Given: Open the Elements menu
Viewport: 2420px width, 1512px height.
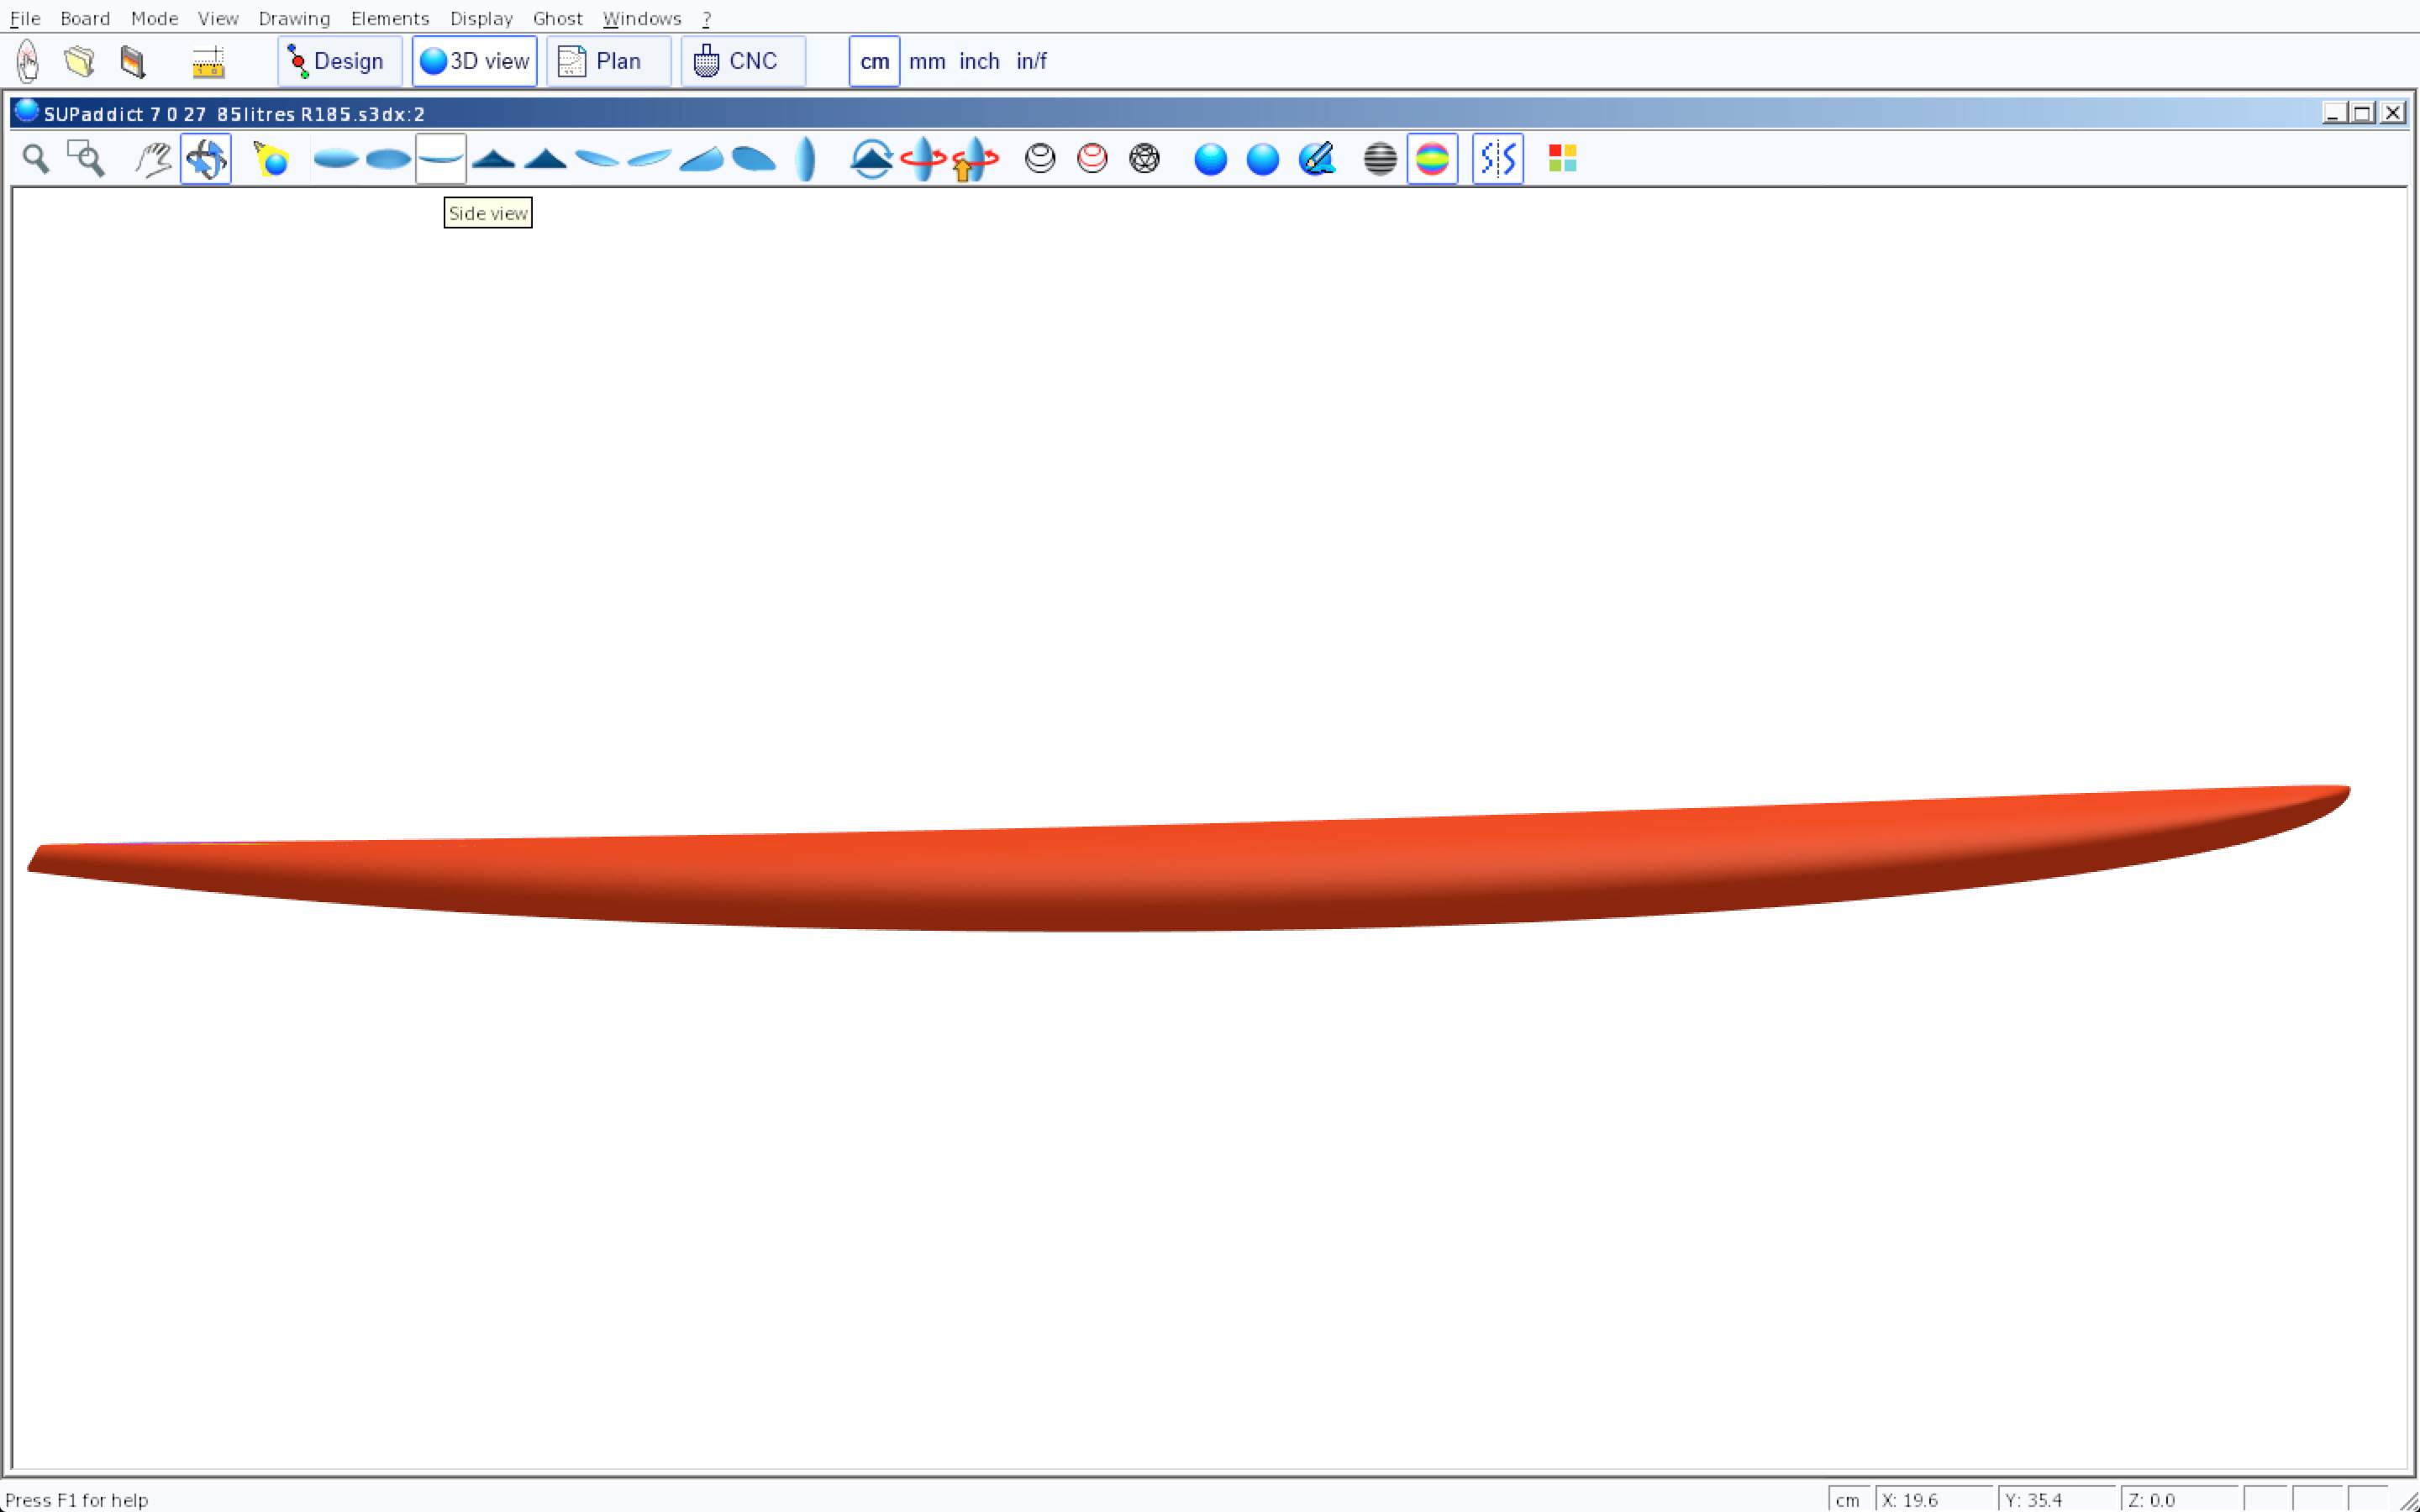Looking at the screenshot, I should click(389, 18).
